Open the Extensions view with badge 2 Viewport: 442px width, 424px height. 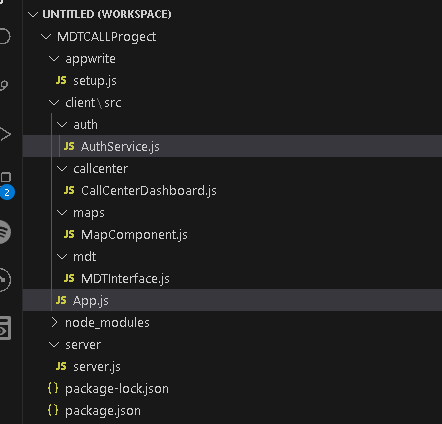(6, 185)
